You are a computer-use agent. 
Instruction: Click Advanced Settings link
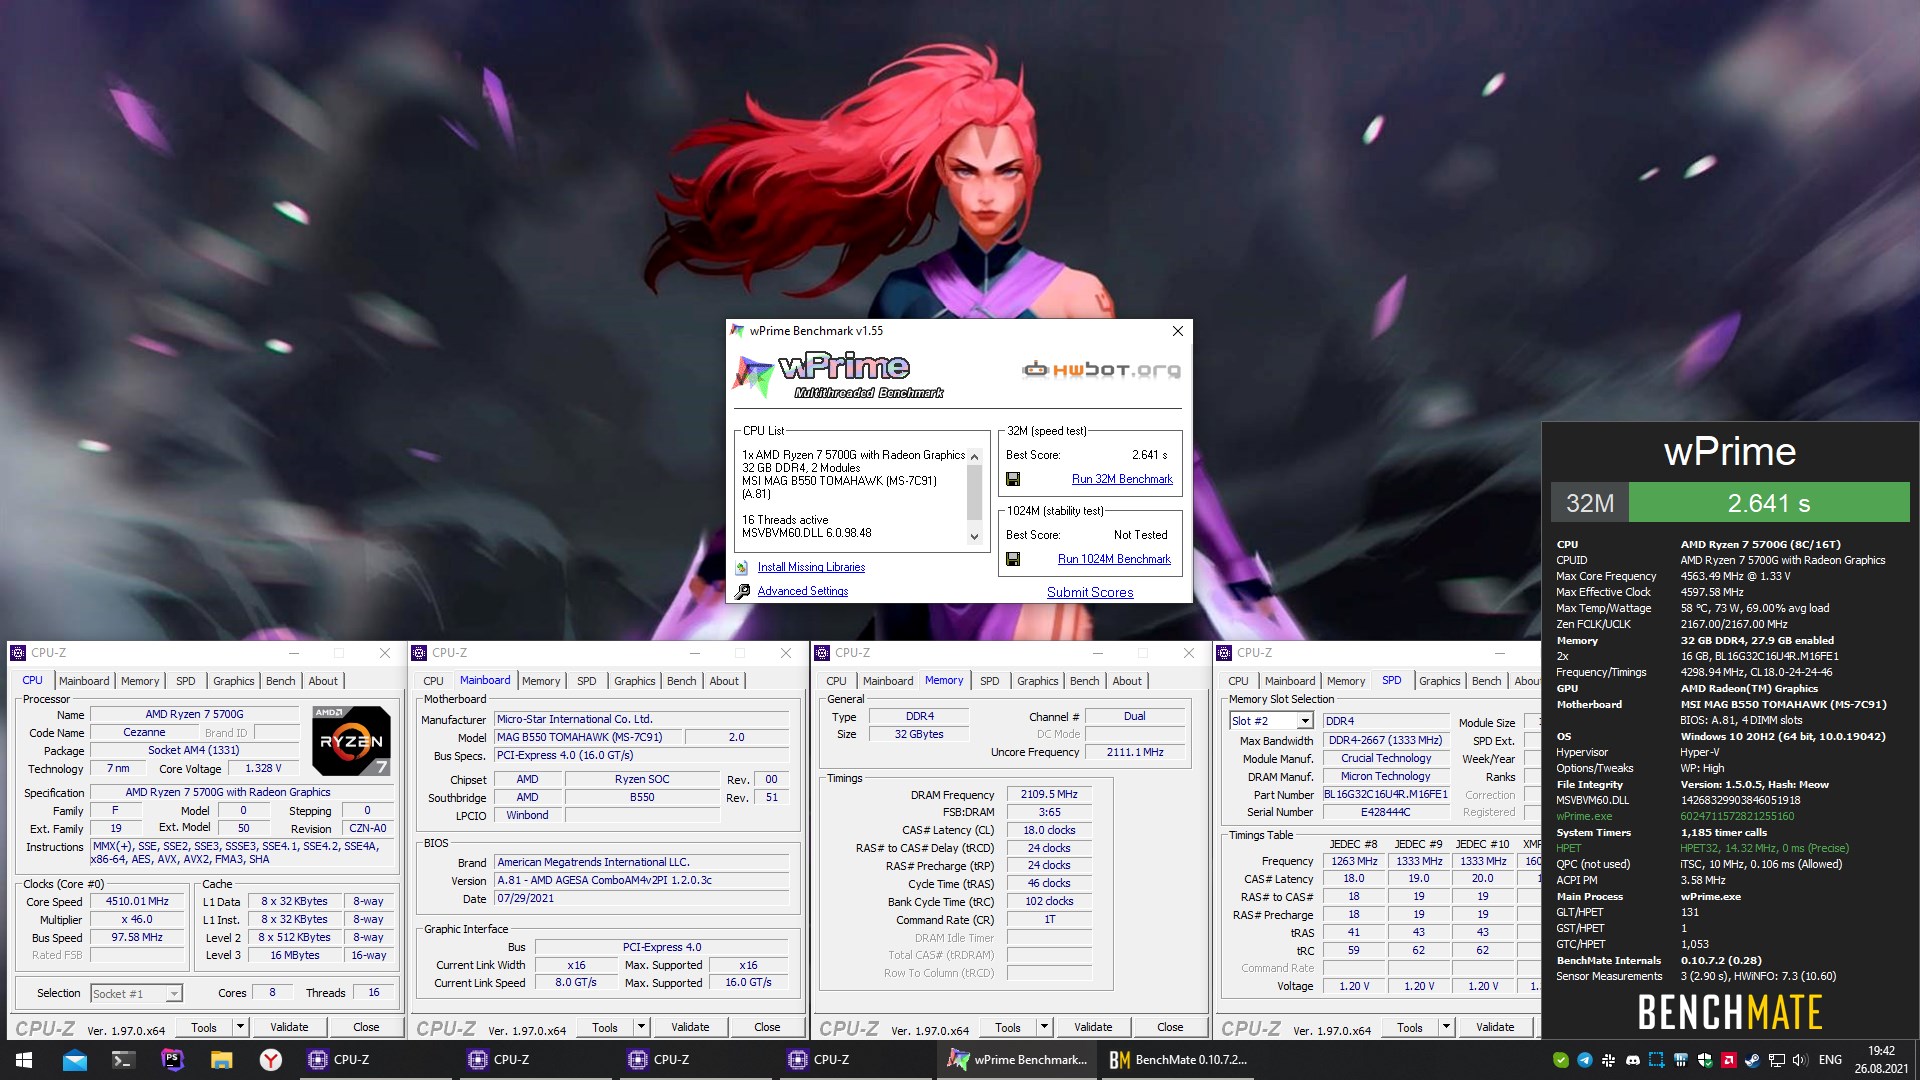(803, 591)
